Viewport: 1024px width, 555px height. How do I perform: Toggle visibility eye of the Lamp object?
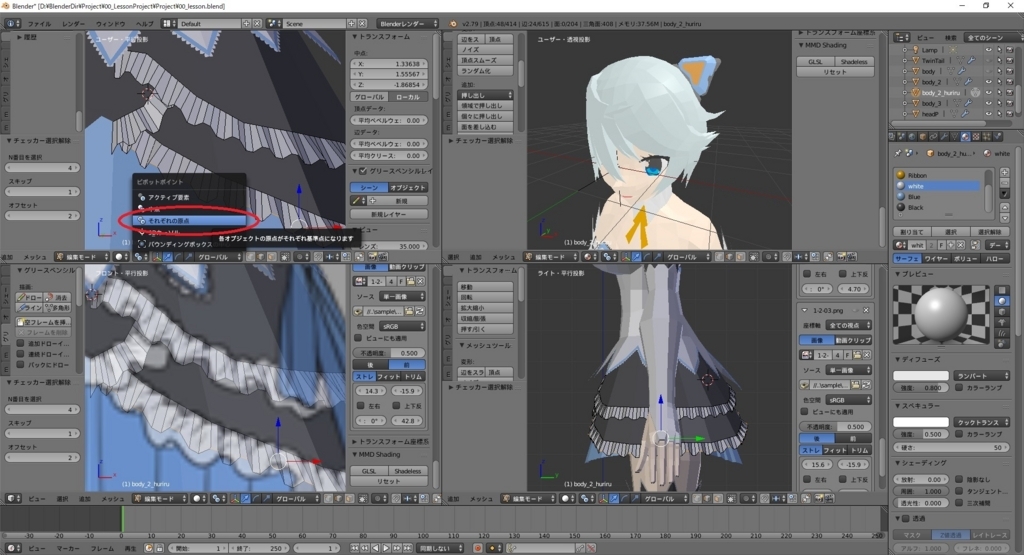coord(988,50)
